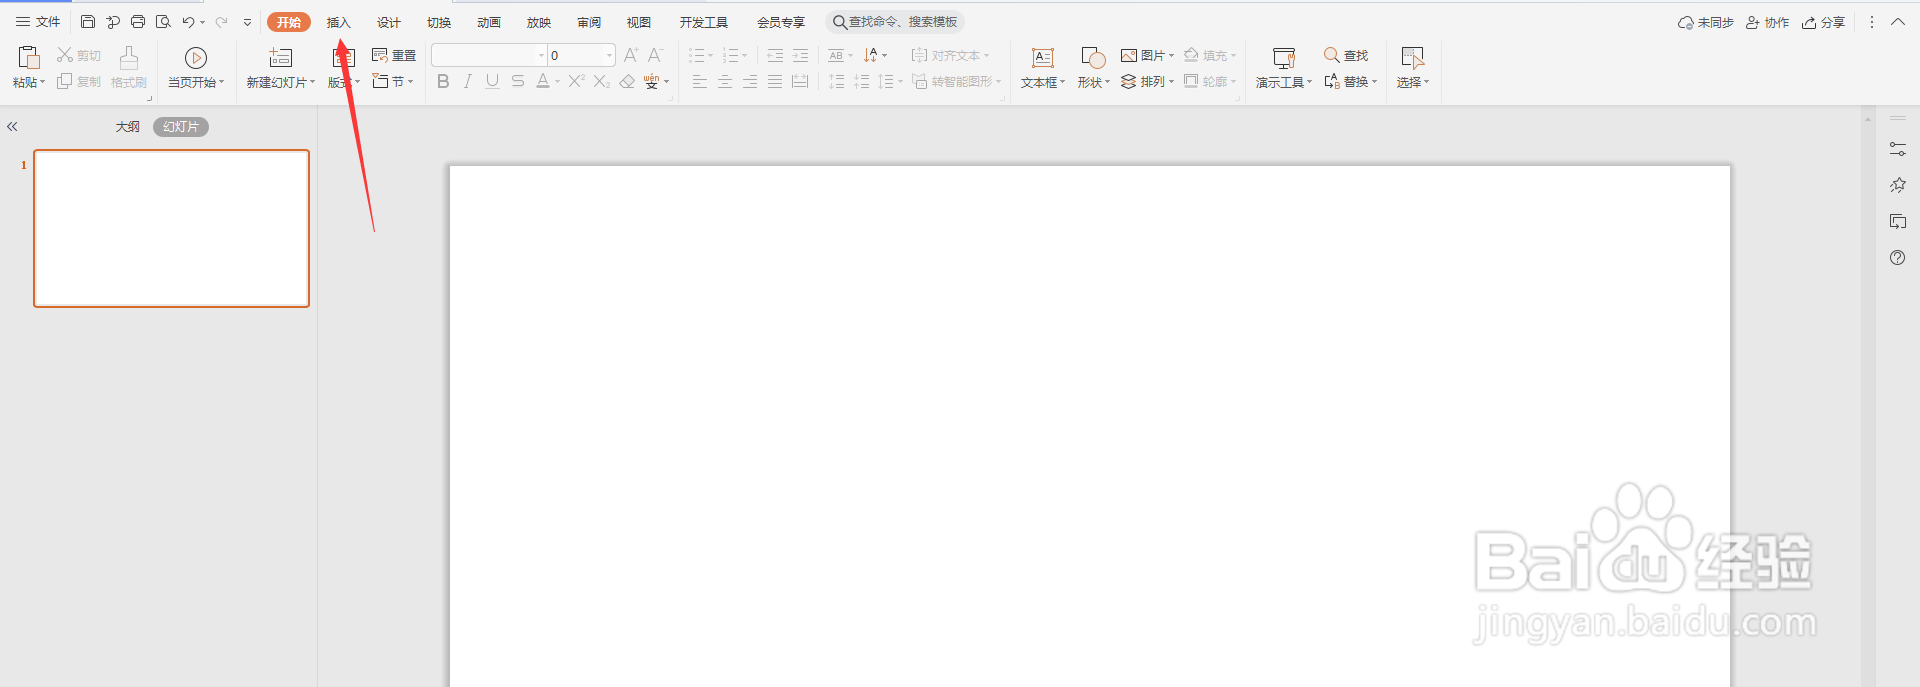Expand the Picture (图片) dropdown
This screenshot has height=687, width=1920.
click(1171, 55)
